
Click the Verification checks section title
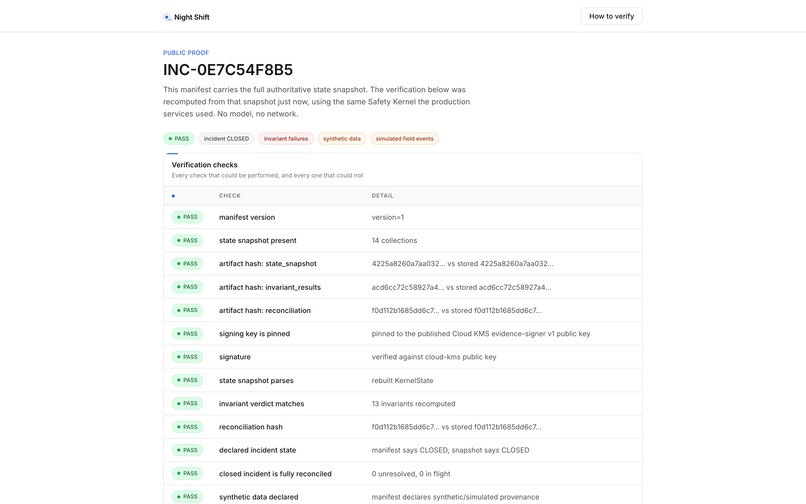(205, 165)
